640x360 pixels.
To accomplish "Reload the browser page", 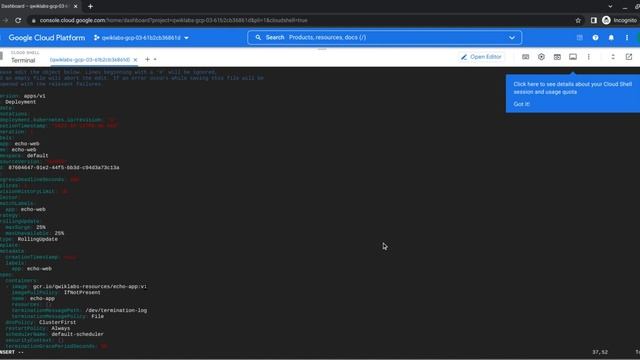I will point(18,20).
